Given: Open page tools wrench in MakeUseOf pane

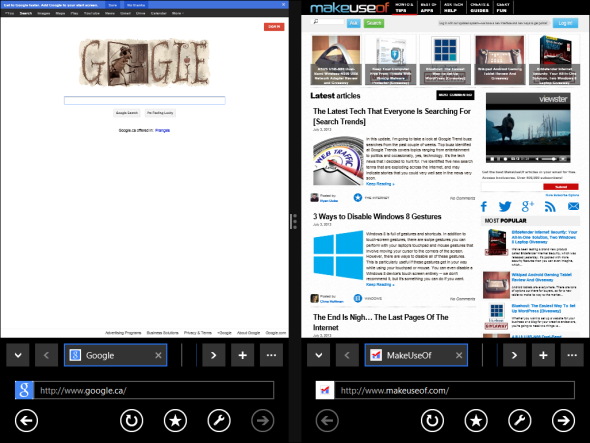Looking at the screenshot, I should (x=520, y=420).
